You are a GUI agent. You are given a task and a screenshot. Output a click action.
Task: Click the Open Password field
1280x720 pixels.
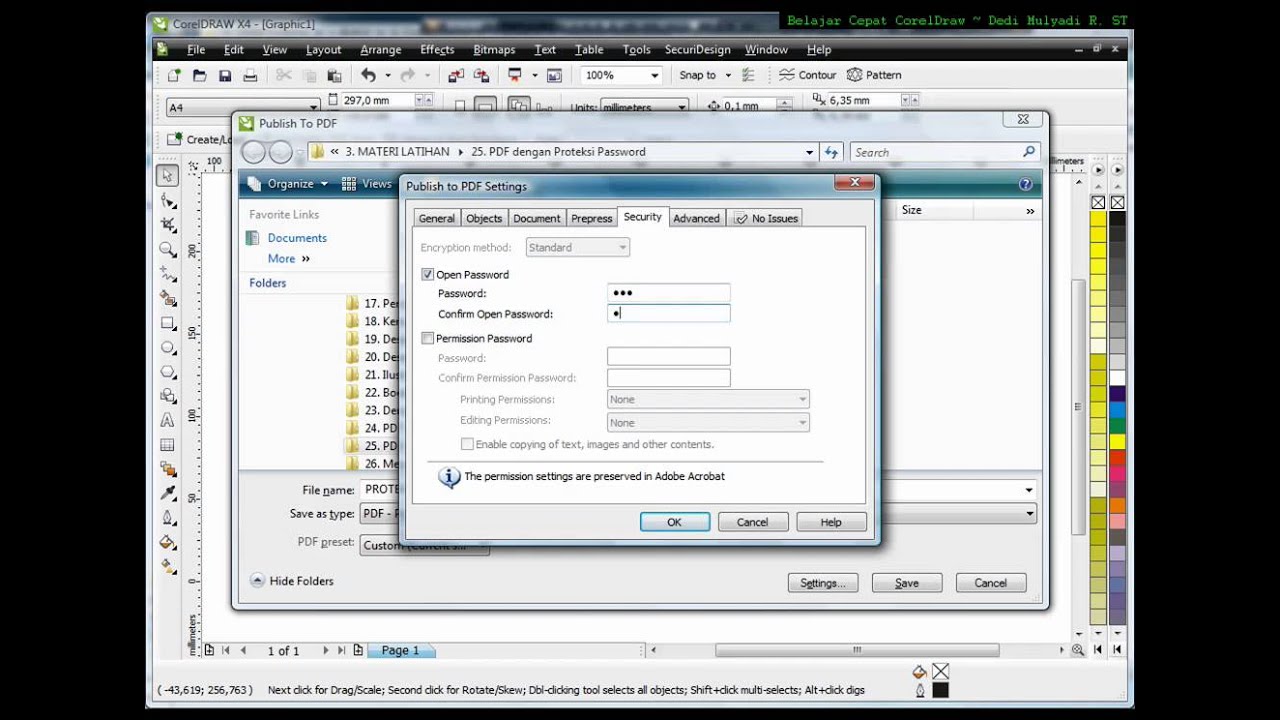(668, 293)
